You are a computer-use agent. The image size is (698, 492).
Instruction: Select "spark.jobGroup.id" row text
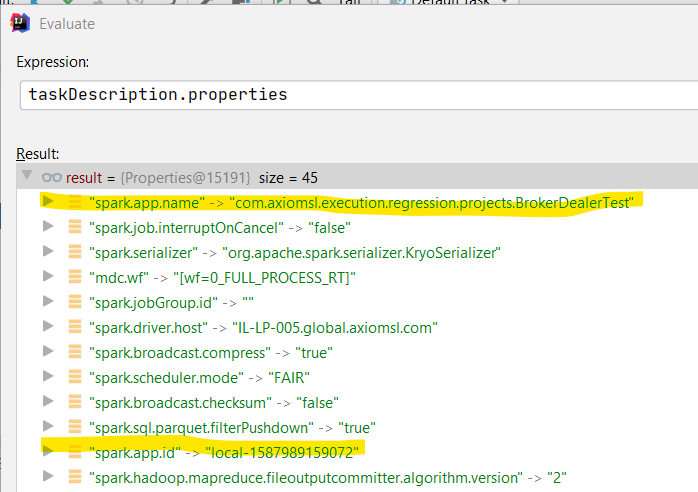tap(171, 303)
